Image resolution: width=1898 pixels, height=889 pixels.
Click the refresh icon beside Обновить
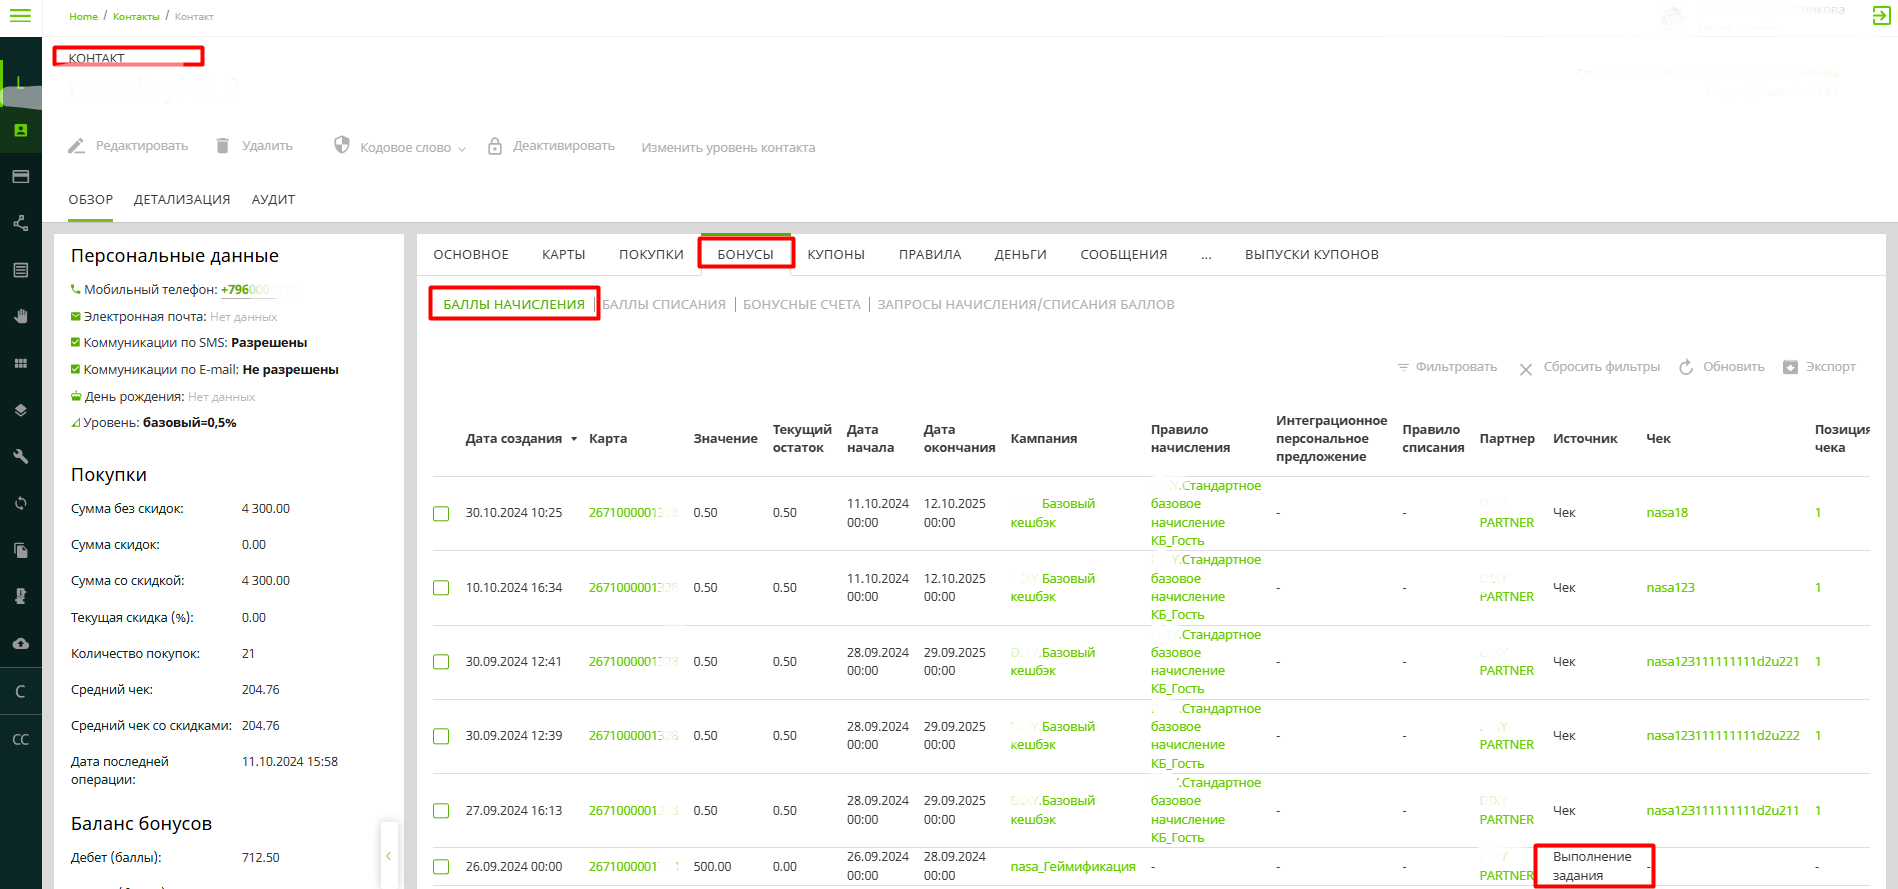click(1686, 367)
